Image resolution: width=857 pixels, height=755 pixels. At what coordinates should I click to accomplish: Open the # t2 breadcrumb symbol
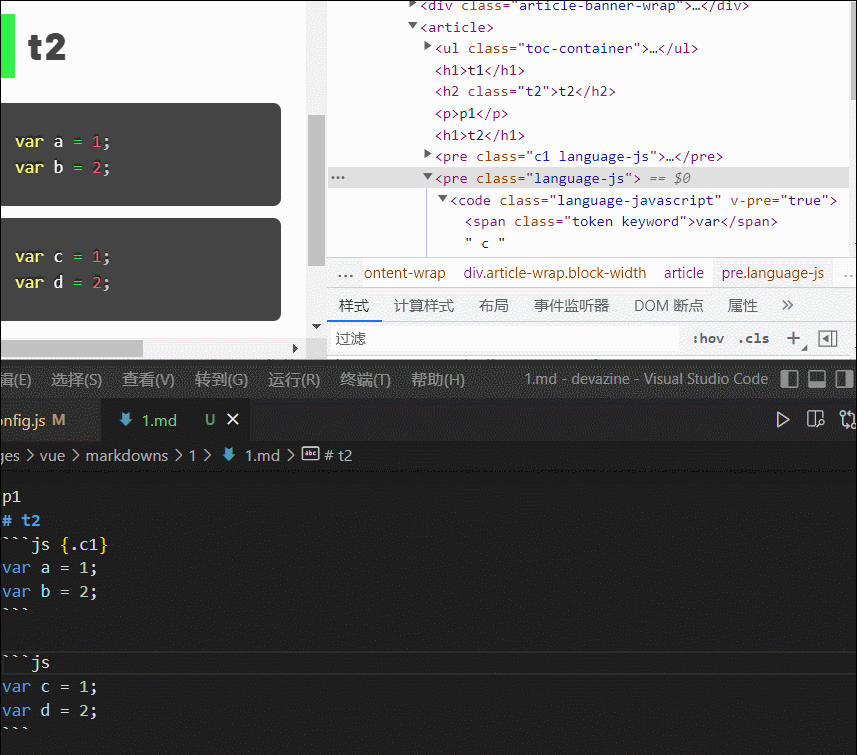pyautogui.click(x=338, y=455)
